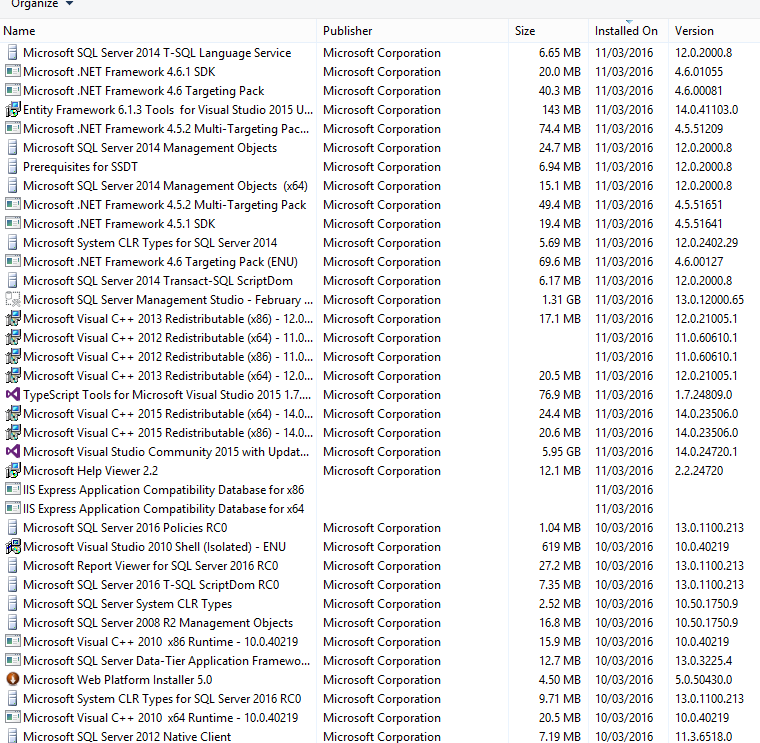Click the SQL Server Management Studio February icon
Viewport: 760px width, 743px height.
click(x=13, y=300)
